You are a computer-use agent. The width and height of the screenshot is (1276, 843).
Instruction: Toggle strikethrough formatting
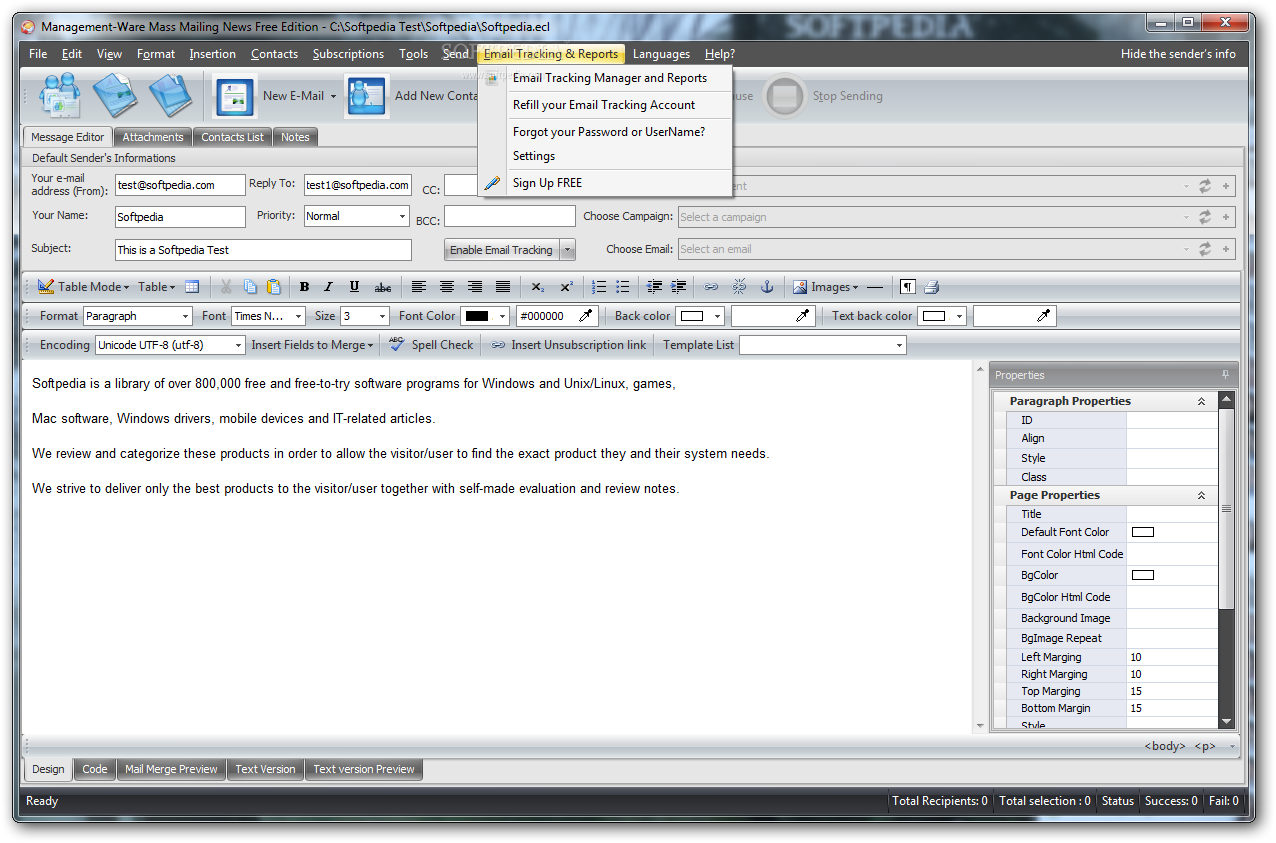coord(383,287)
